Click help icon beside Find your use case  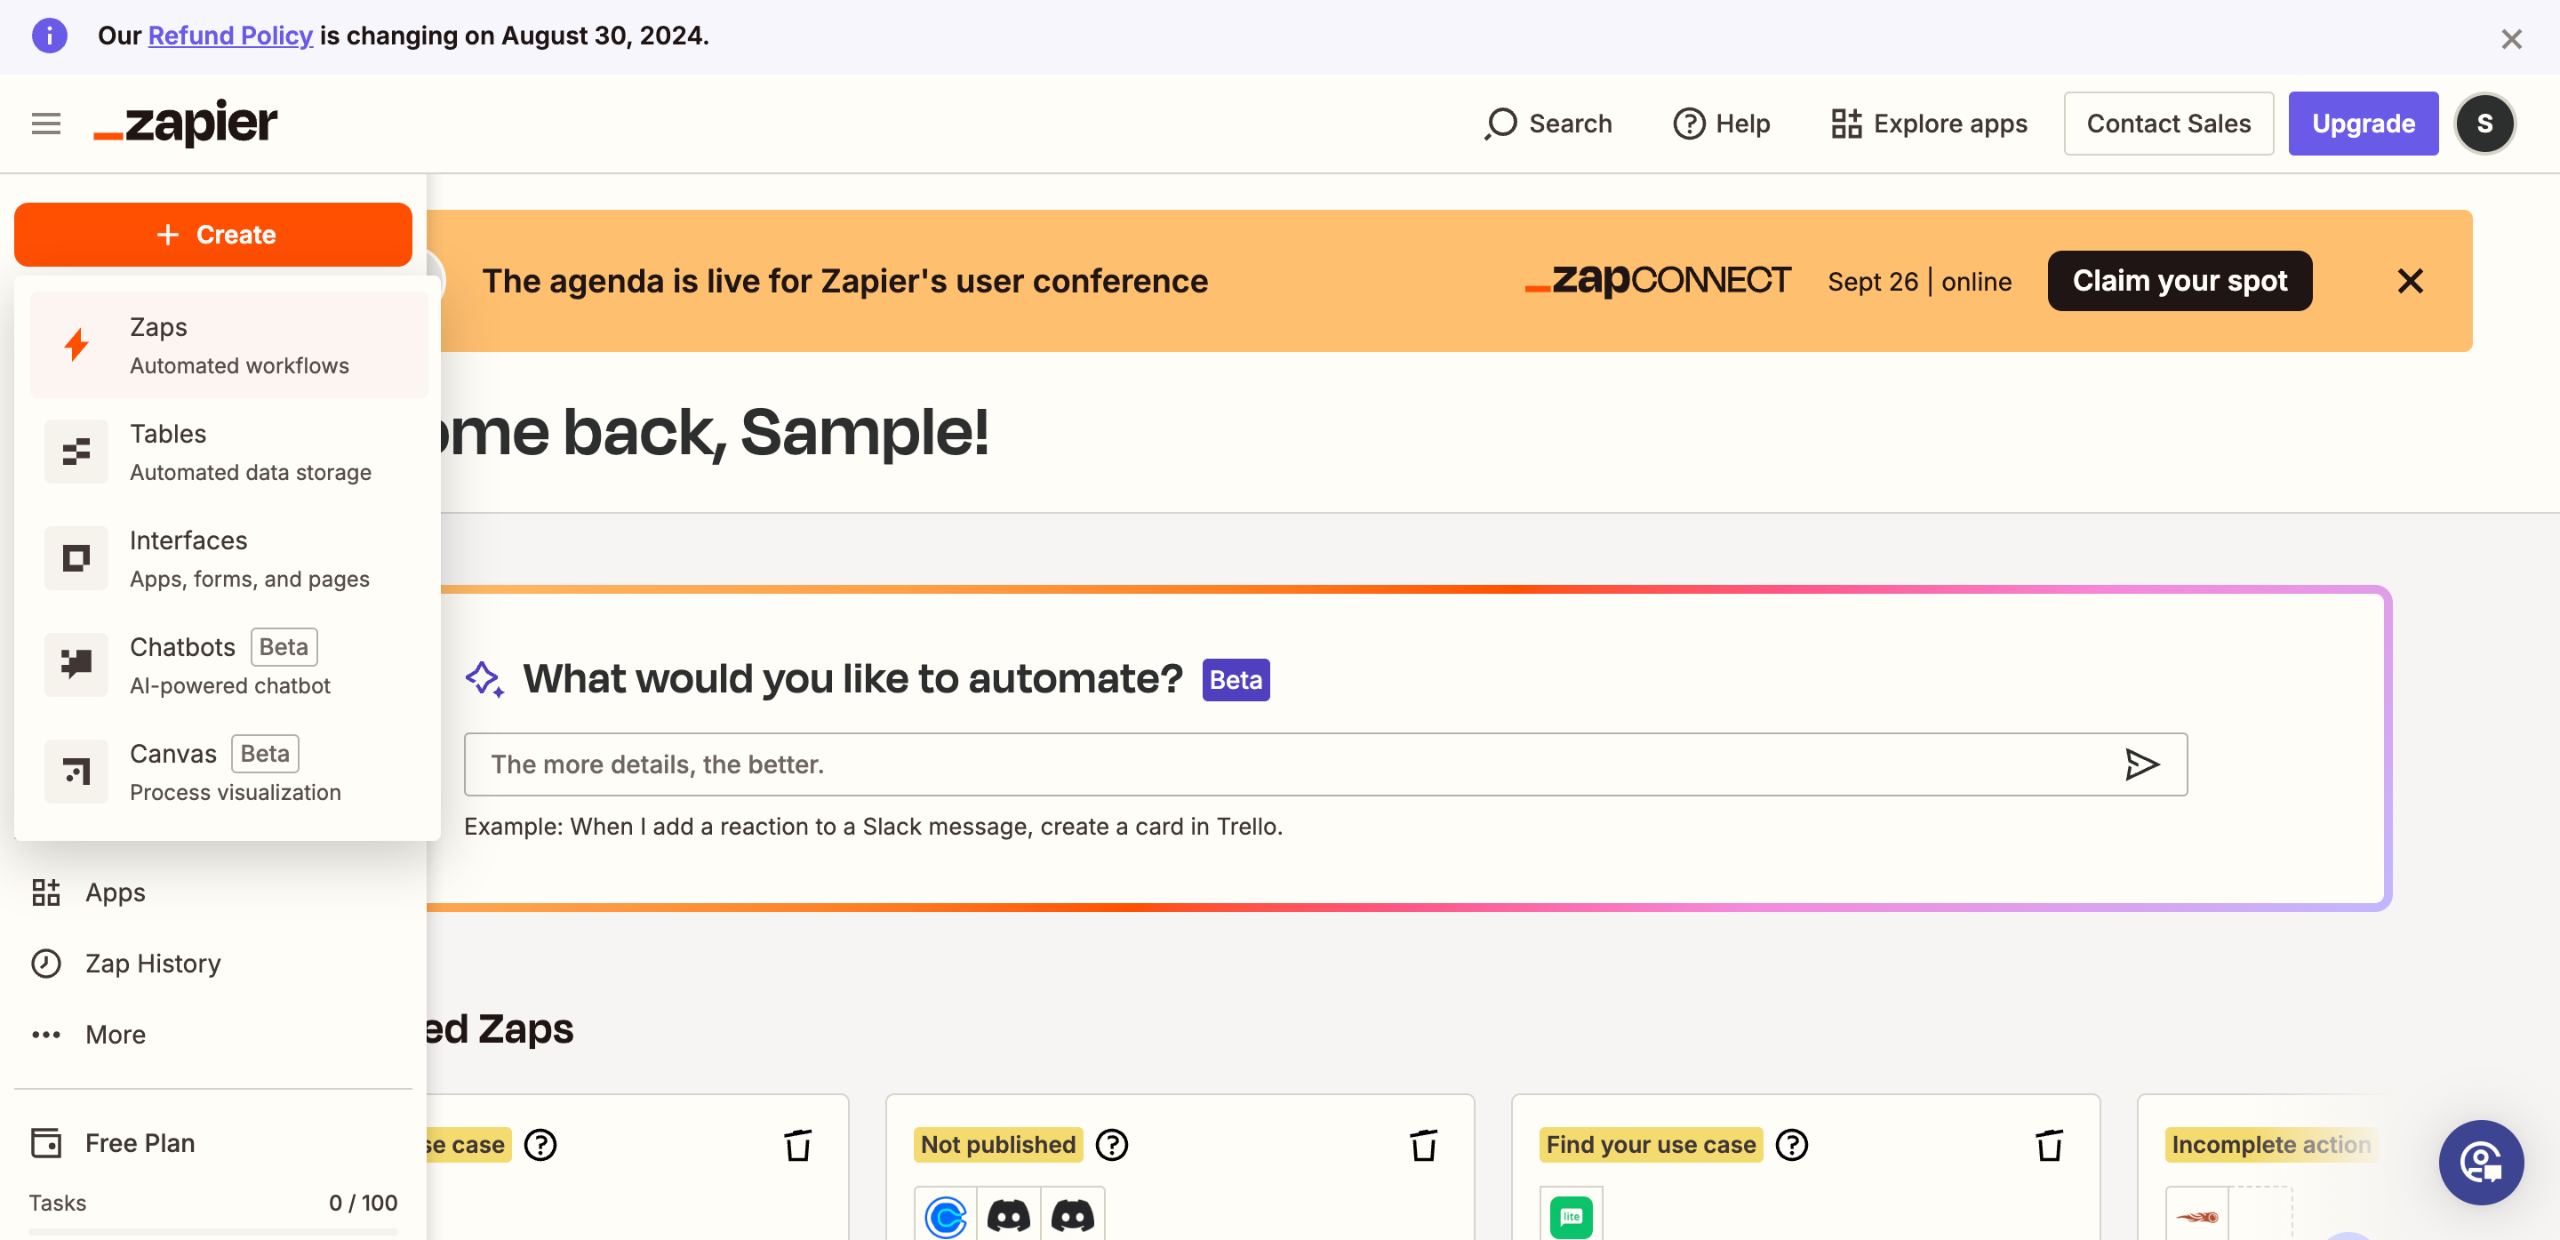click(1792, 1145)
